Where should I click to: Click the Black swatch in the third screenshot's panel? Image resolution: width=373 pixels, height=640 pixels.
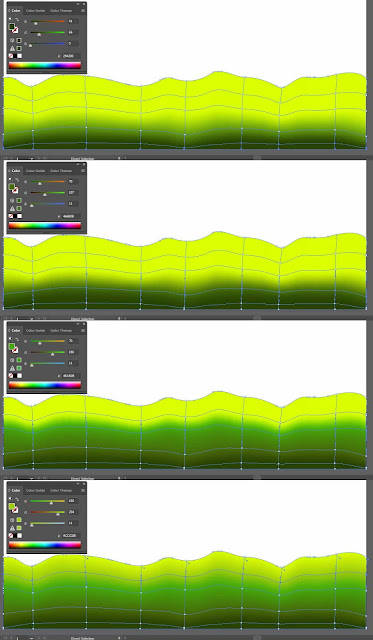pos(15,376)
